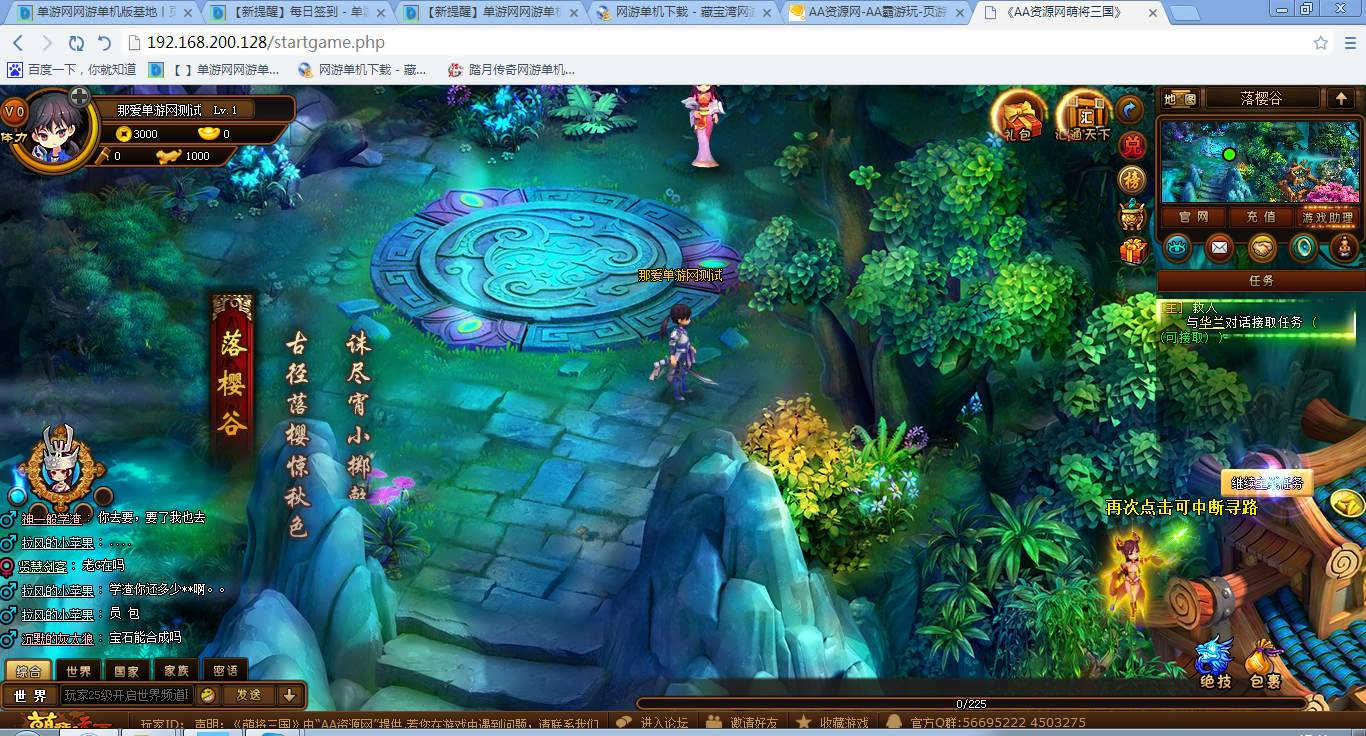Toggle the eye visibility icon under minimap
The image size is (1366, 736).
(1177, 247)
